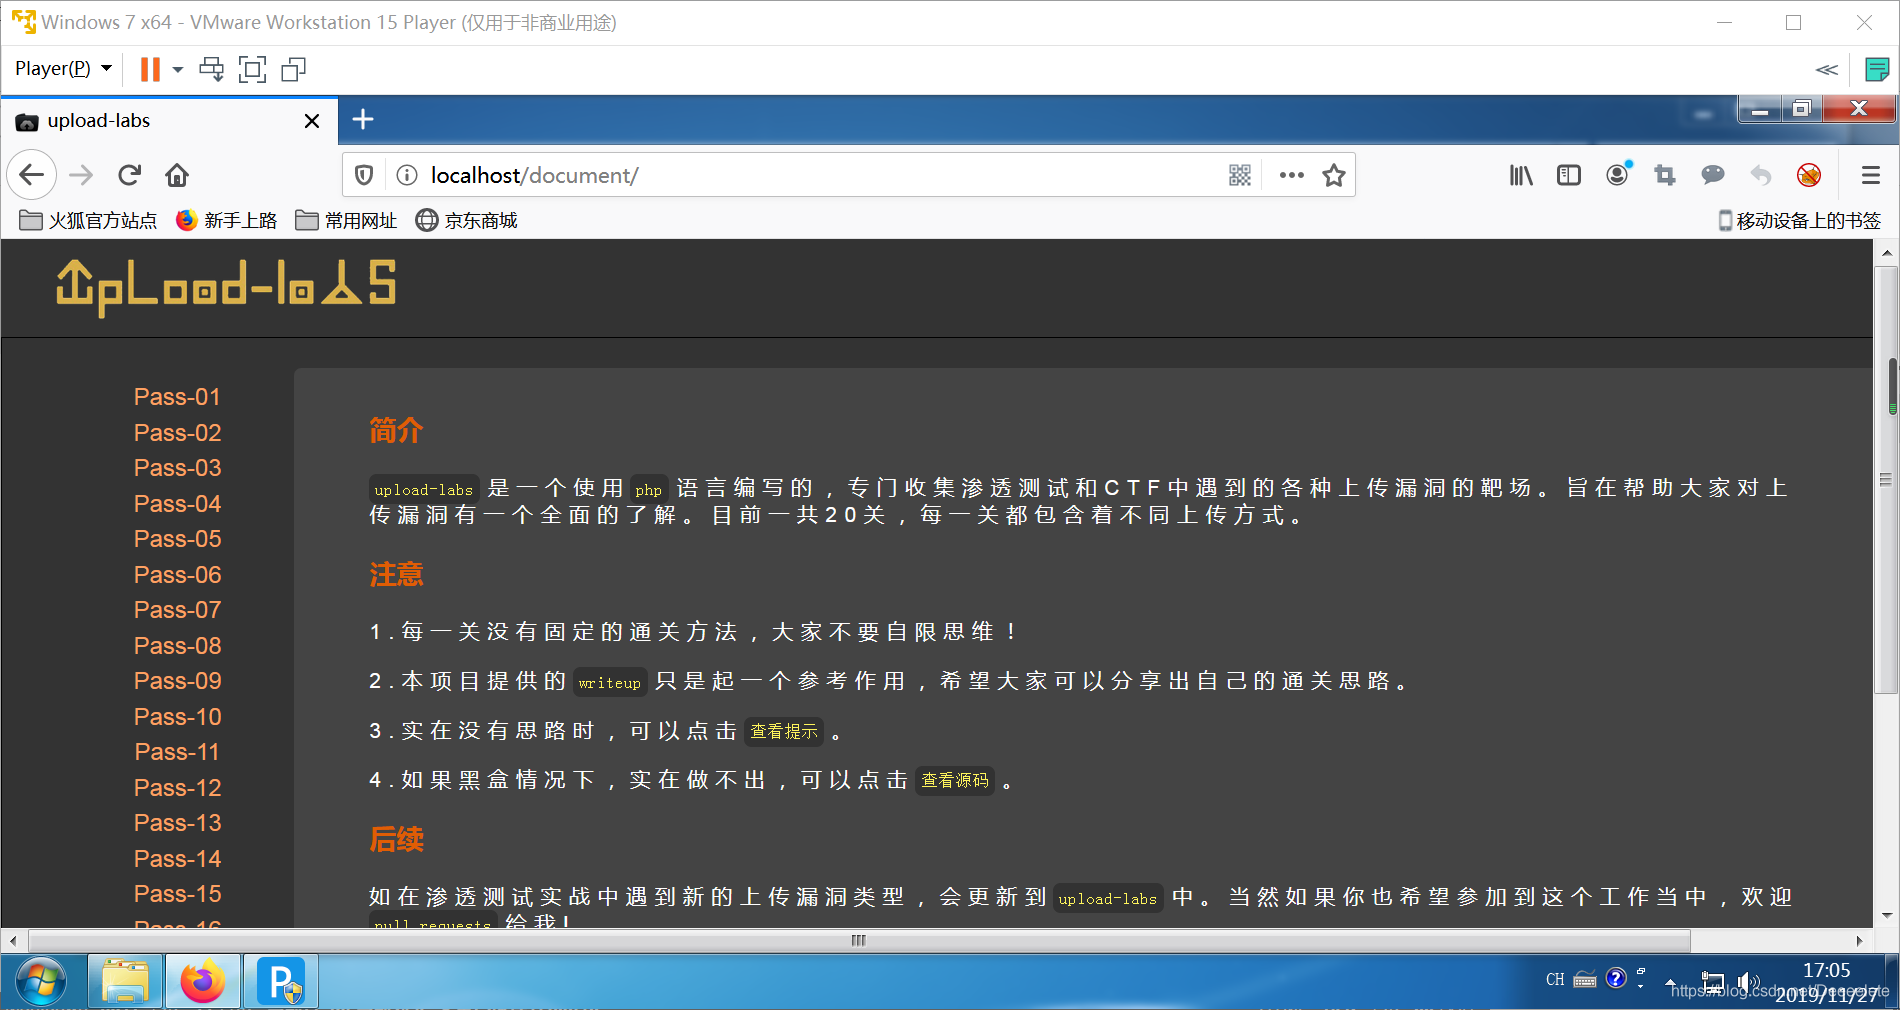
Task: Open Pass-08 in the sidebar
Action: click(x=177, y=646)
